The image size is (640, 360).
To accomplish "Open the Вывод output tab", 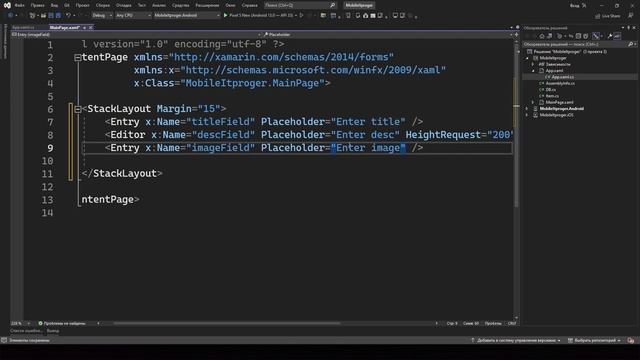I will [53, 331].
